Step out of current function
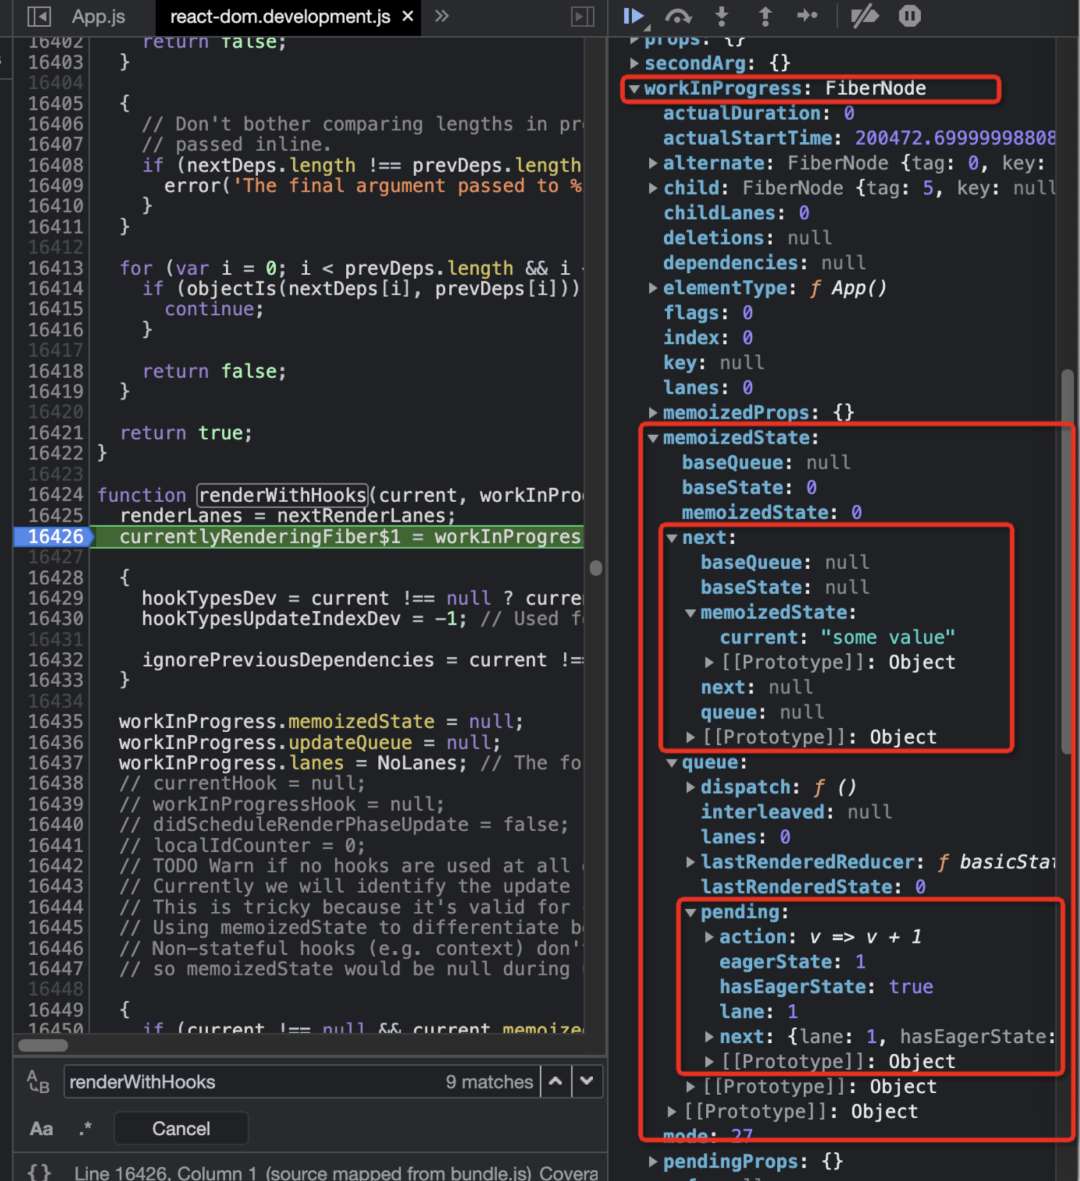Screen dimensions: 1080x1181 [x=765, y=16]
